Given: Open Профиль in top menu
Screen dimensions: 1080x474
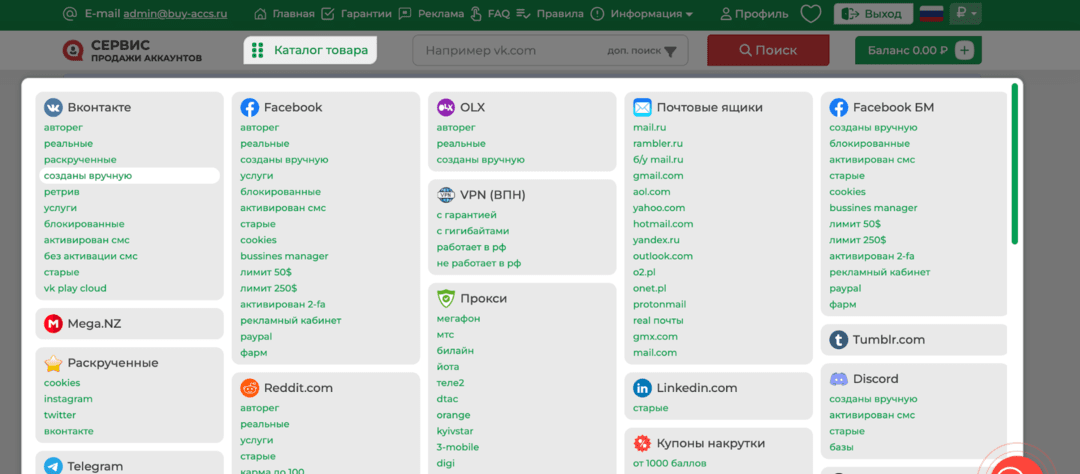Looking at the screenshot, I should pos(761,14).
